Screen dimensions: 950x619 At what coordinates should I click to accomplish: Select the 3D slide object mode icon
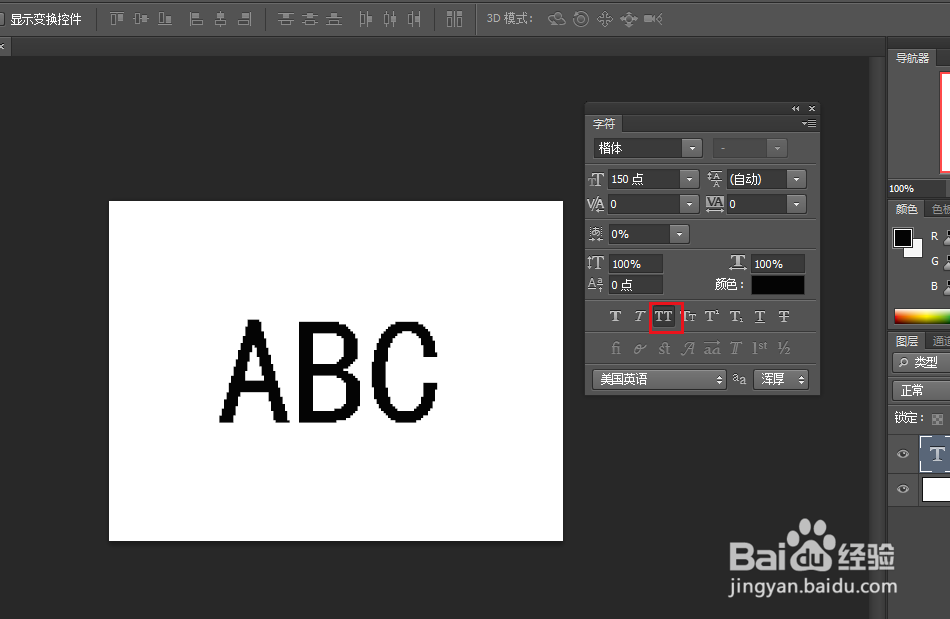tap(629, 19)
